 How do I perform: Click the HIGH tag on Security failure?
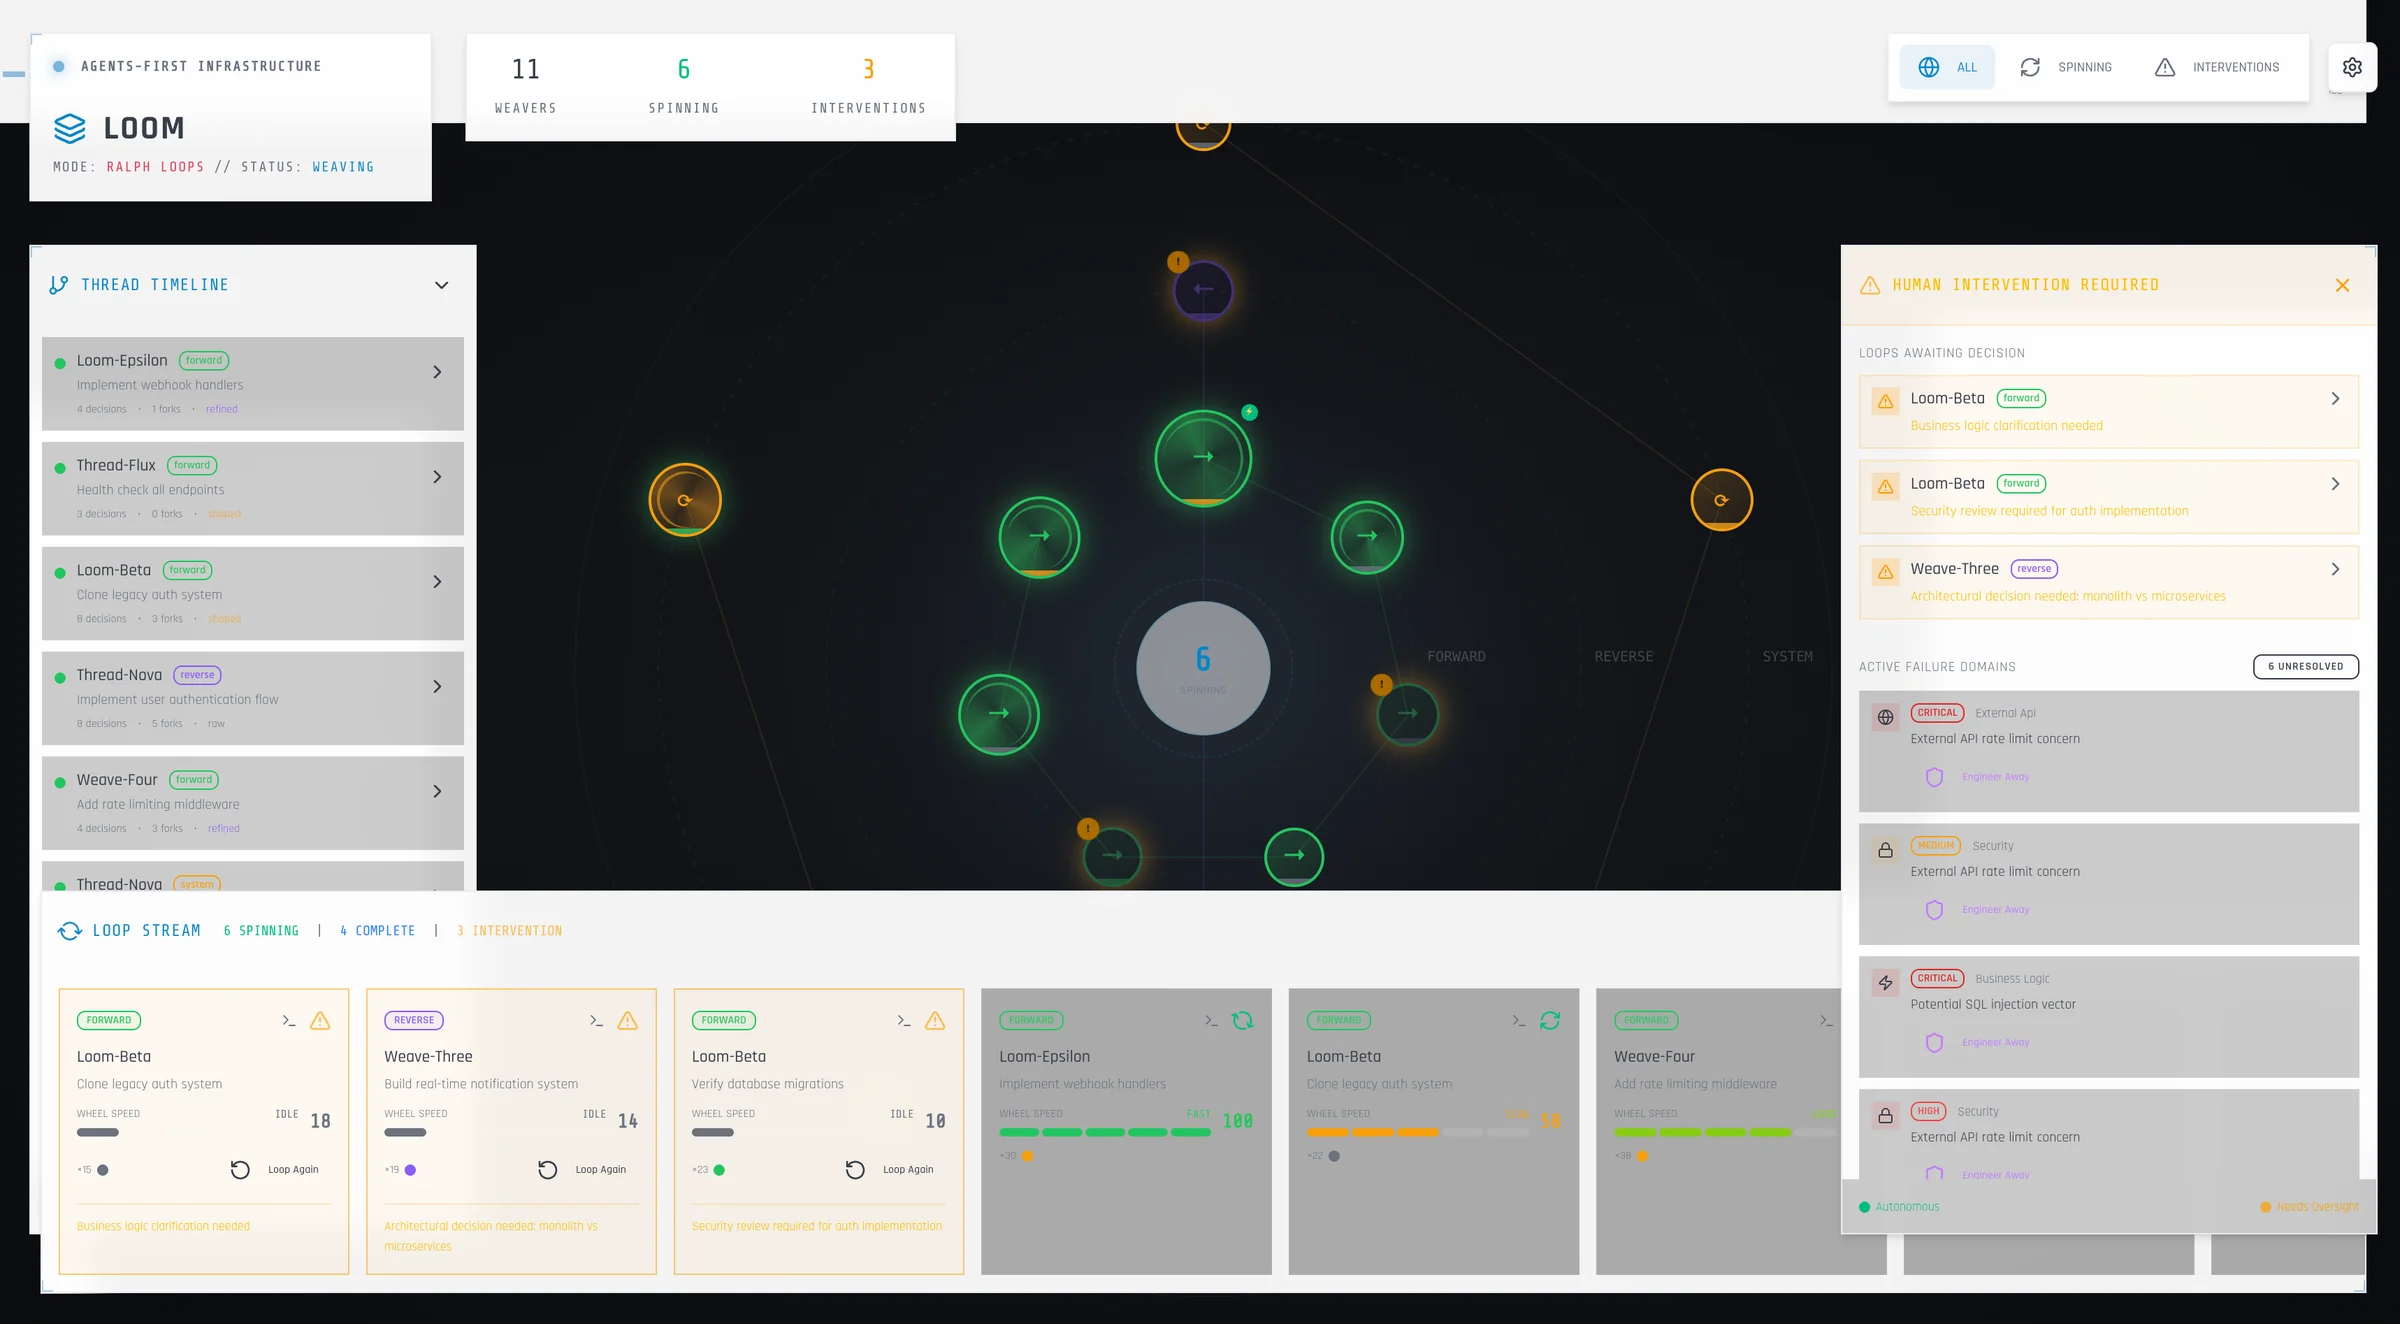pyautogui.click(x=1928, y=1112)
